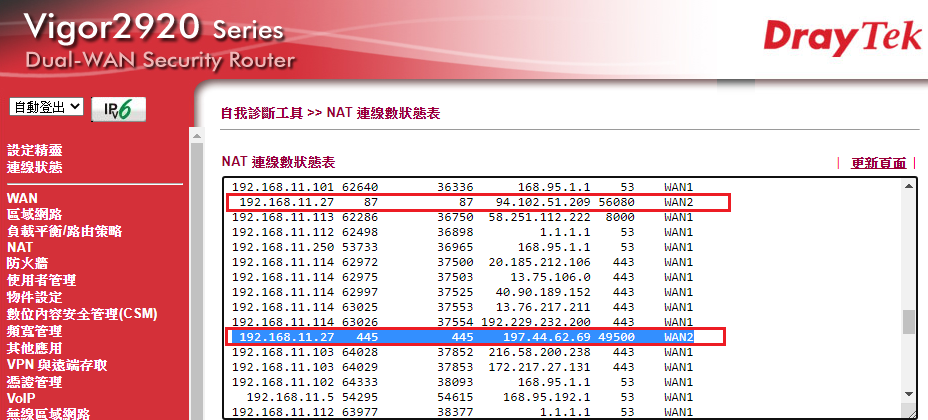Click the IPv6 button icon
This screenshot has width=928, height=420.
click(x=118, y=109)
